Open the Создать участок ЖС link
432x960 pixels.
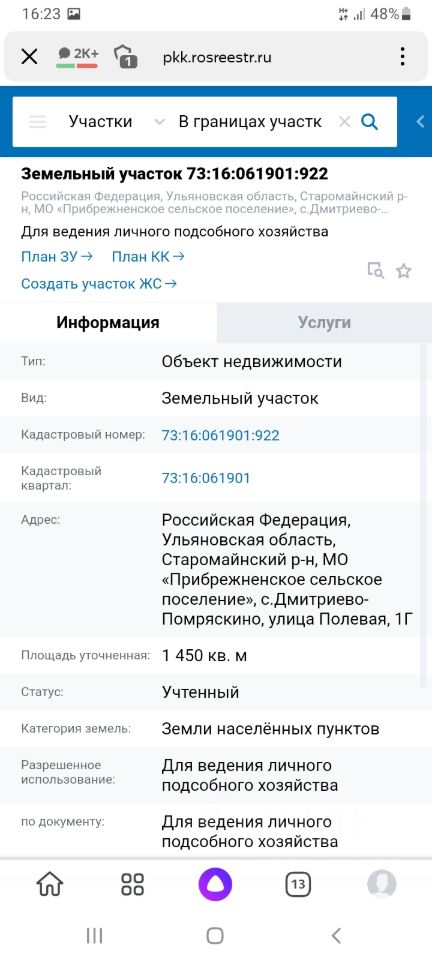tap(99, 283)
